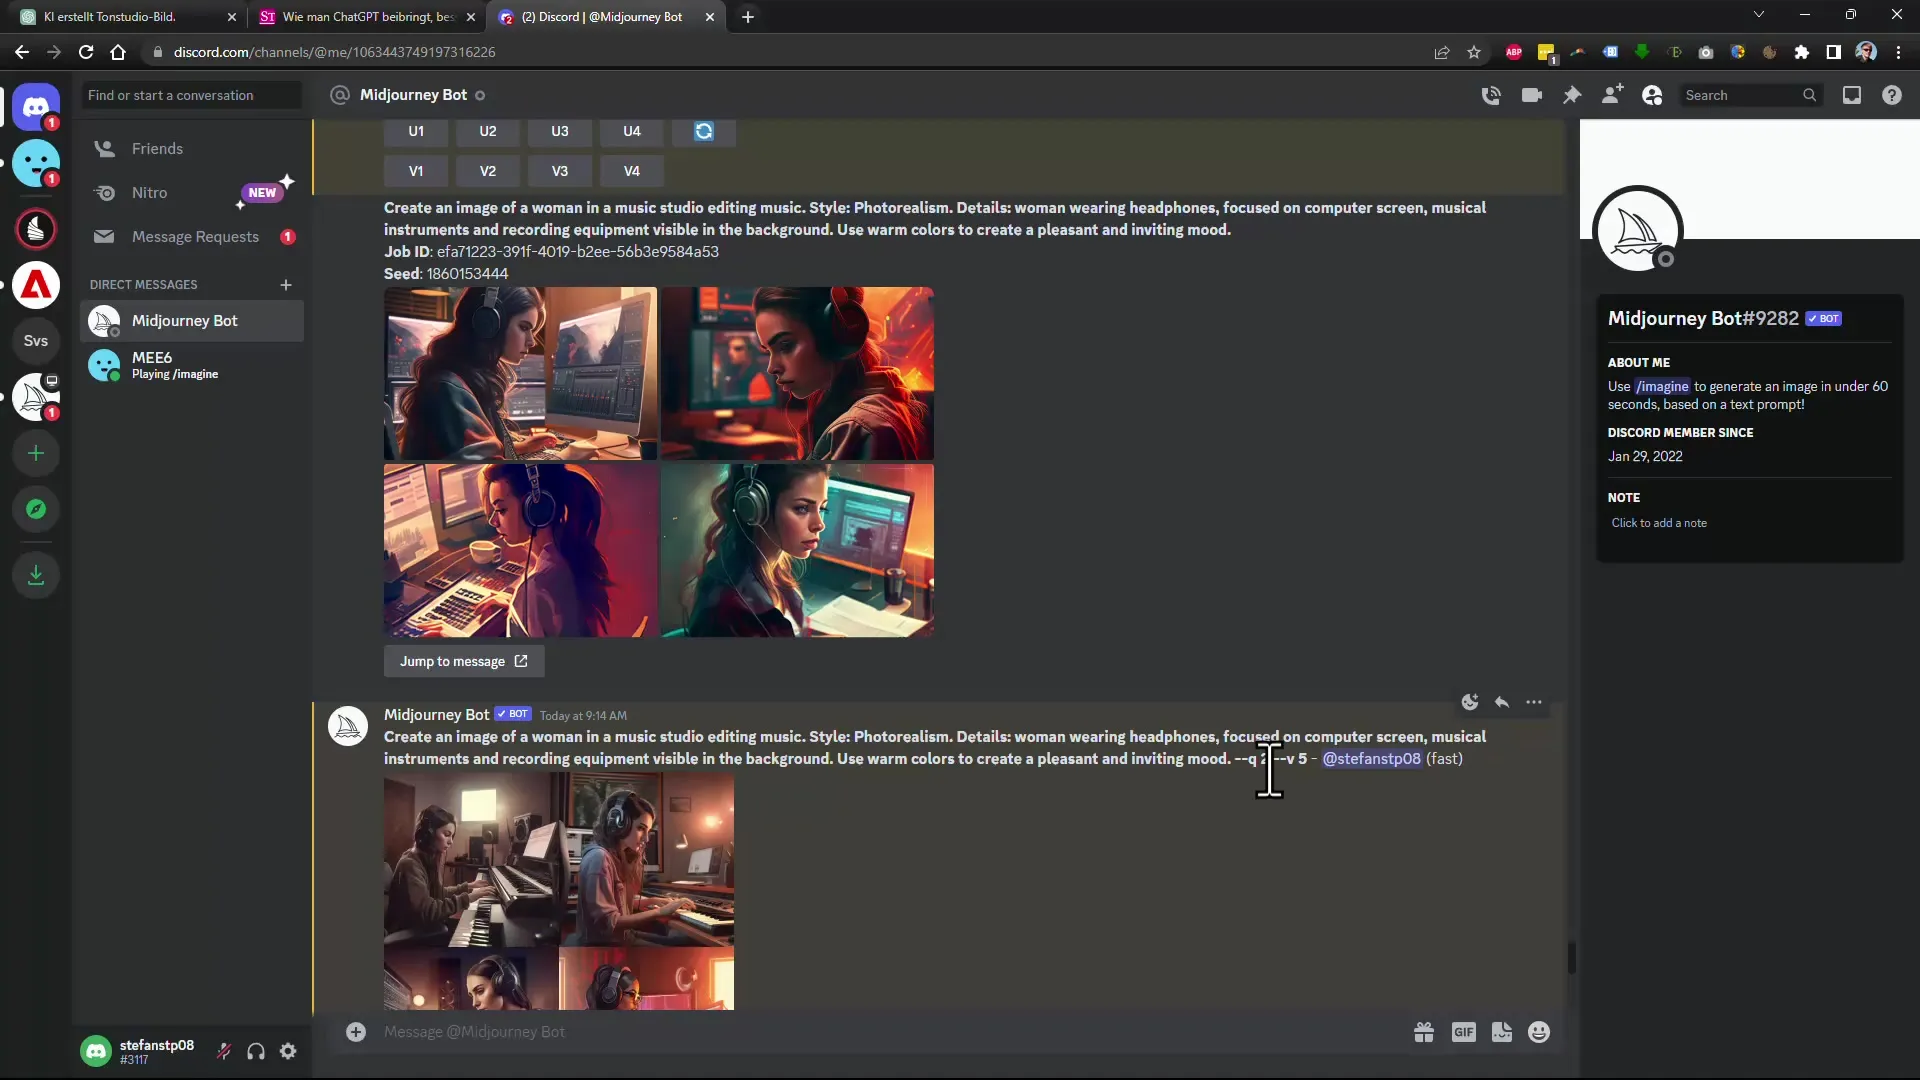Click the Message Requests notification badge
The height and width of the screenshot is (1080, 1920).
[287, 236]
